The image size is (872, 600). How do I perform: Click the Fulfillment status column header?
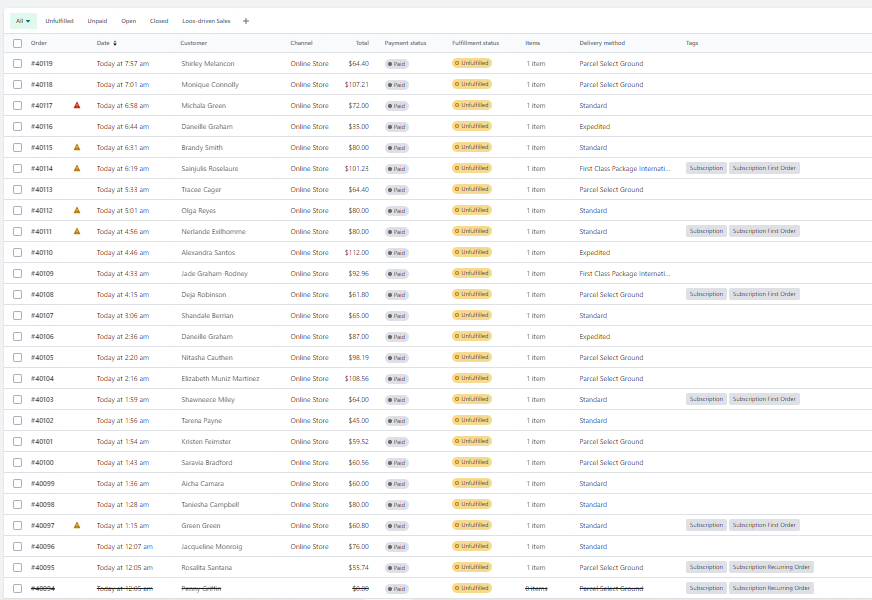475,43
